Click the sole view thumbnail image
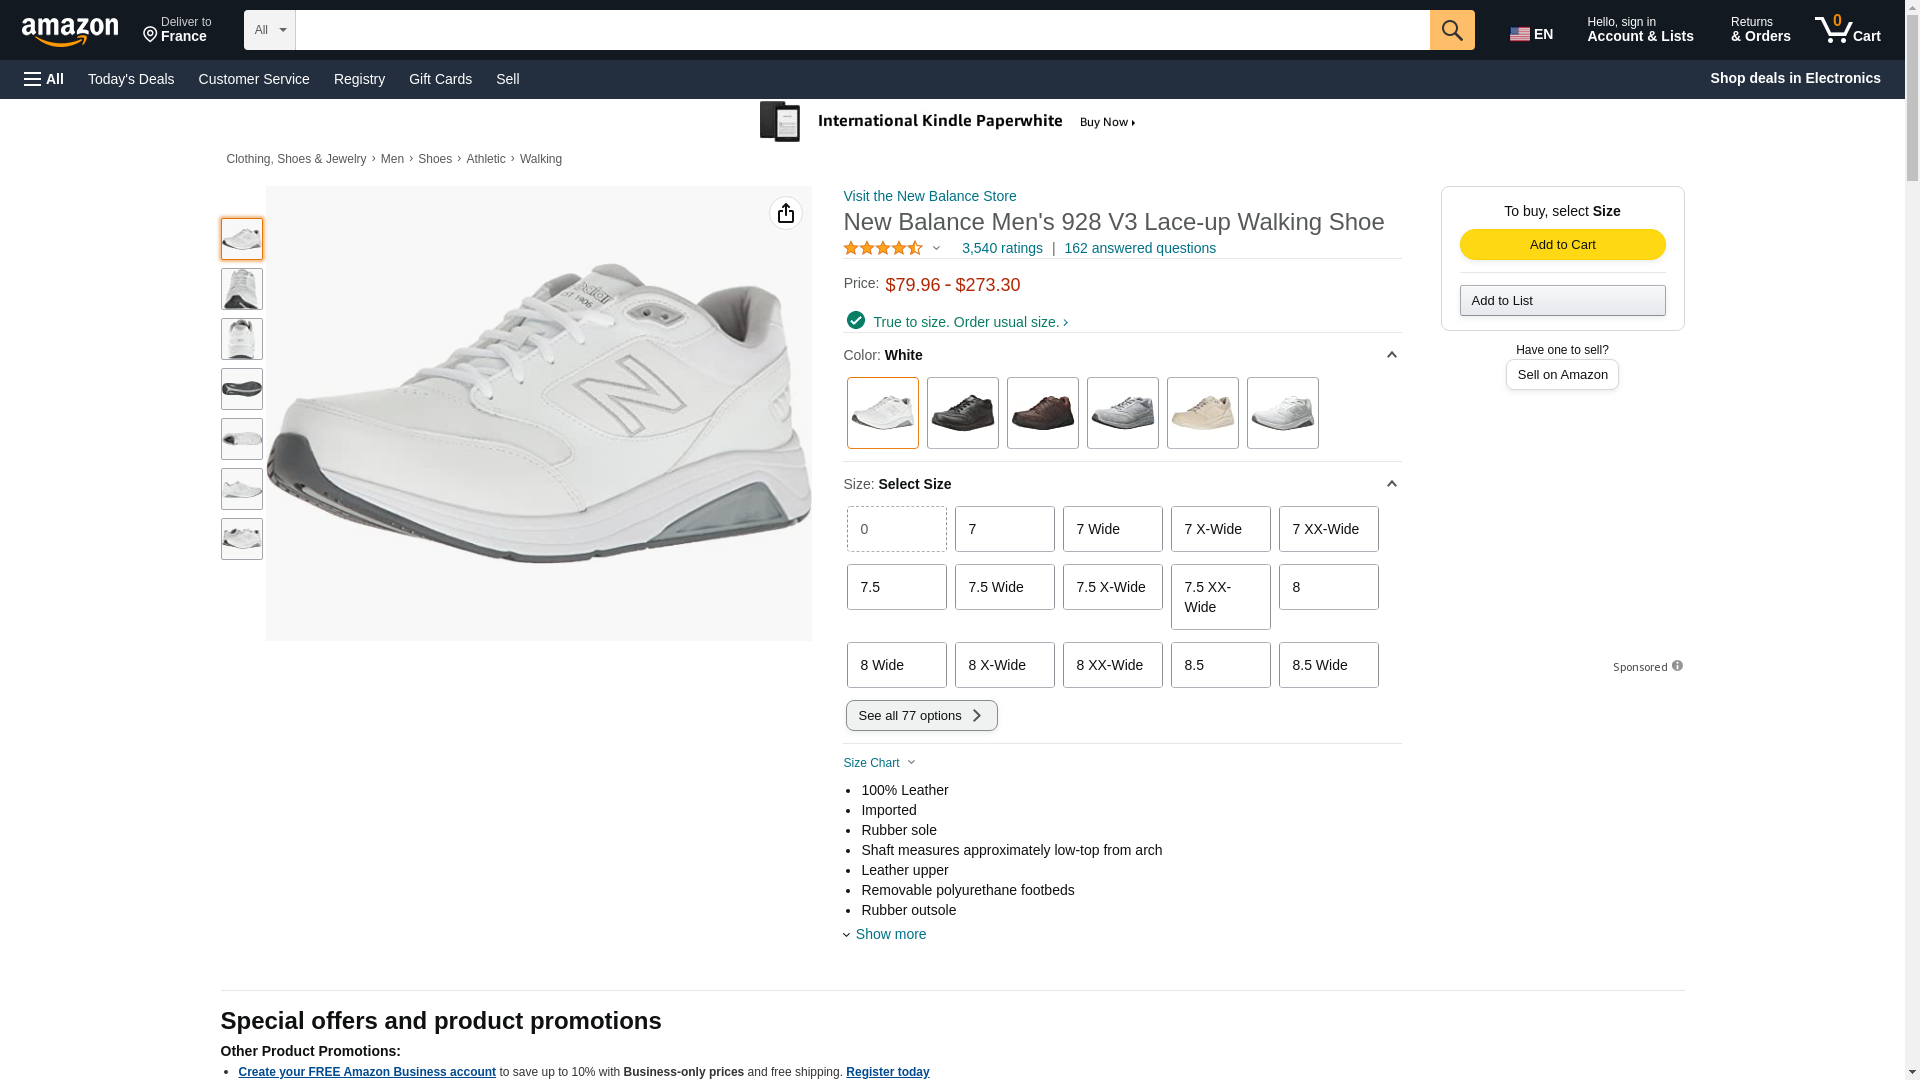The width and height of the screenshot is (1920, 1080). [241, 389]
